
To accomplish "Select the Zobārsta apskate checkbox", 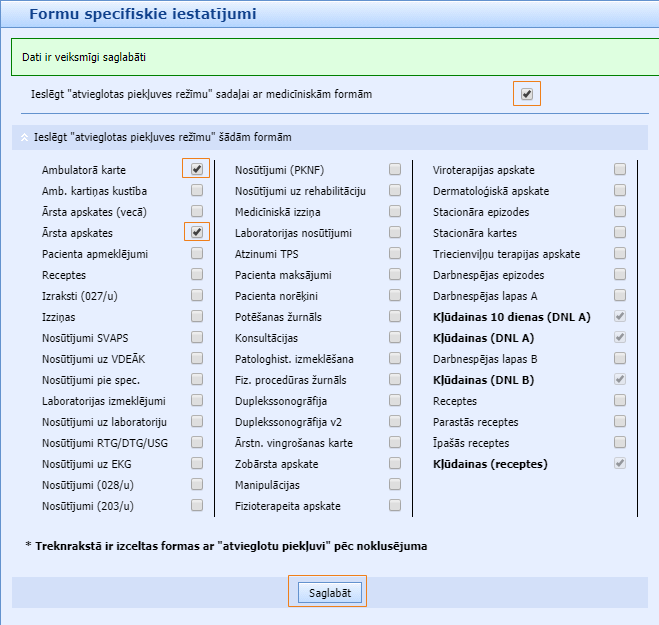I will pyautogui.click(x=396, y=463).
